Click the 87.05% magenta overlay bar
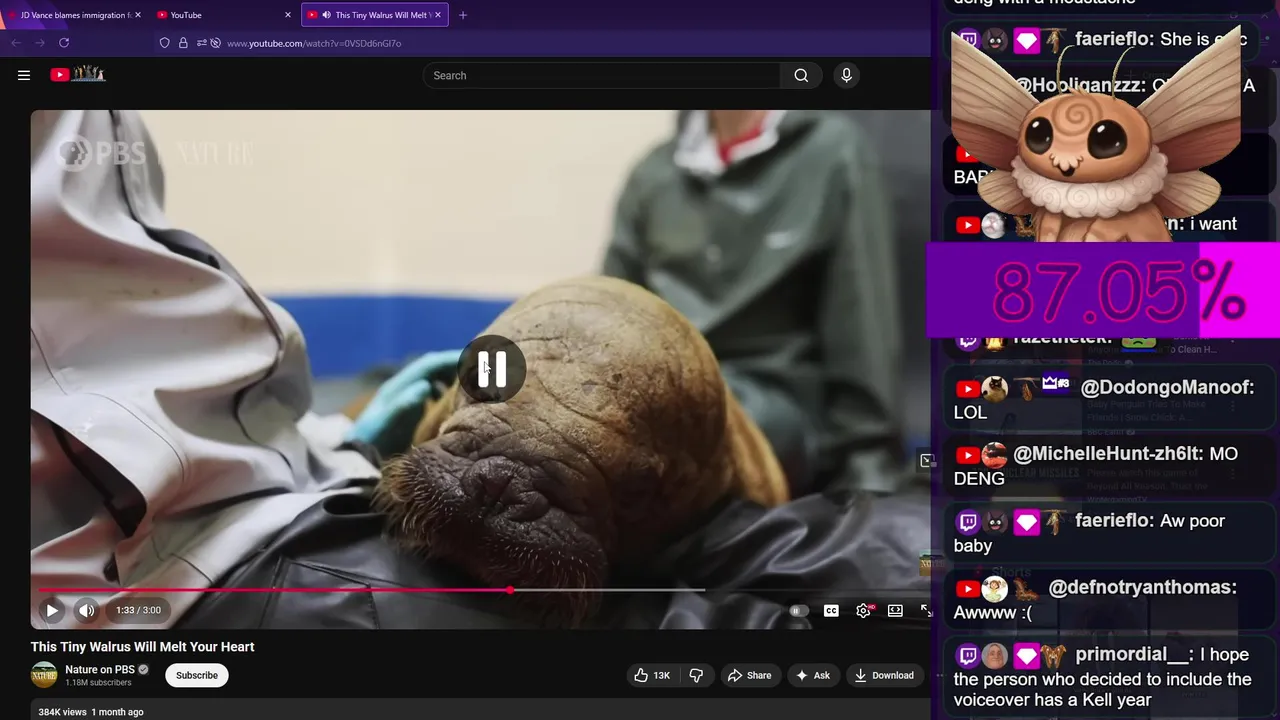This screenshot has height=720, width=1280. coord(1103,292)
